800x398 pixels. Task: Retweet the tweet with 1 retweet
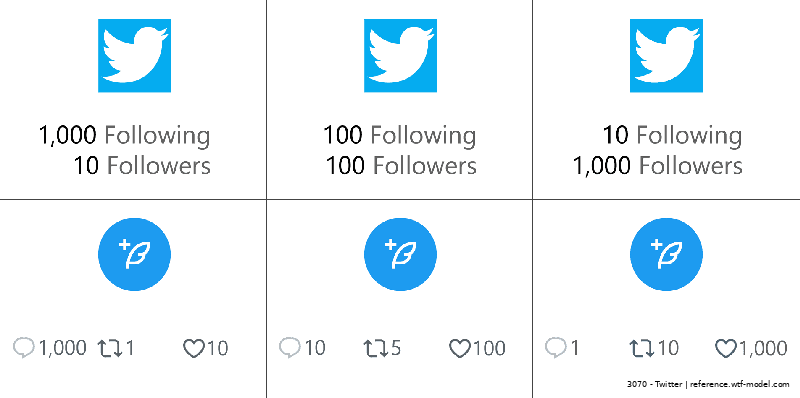110,349
